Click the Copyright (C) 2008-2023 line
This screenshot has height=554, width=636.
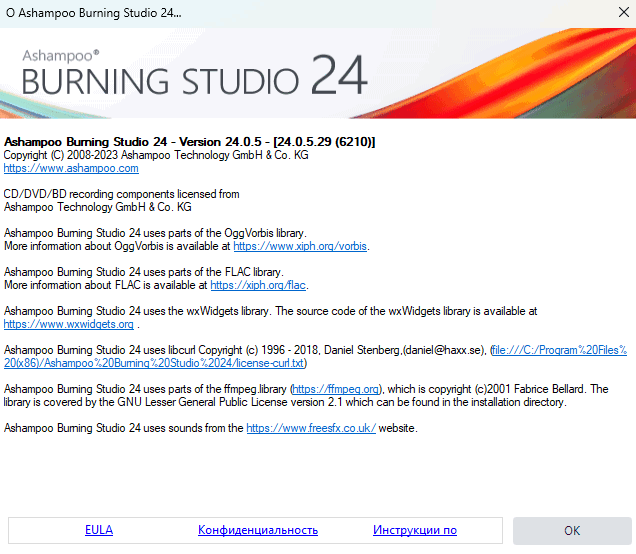click(x=156, y=155)
